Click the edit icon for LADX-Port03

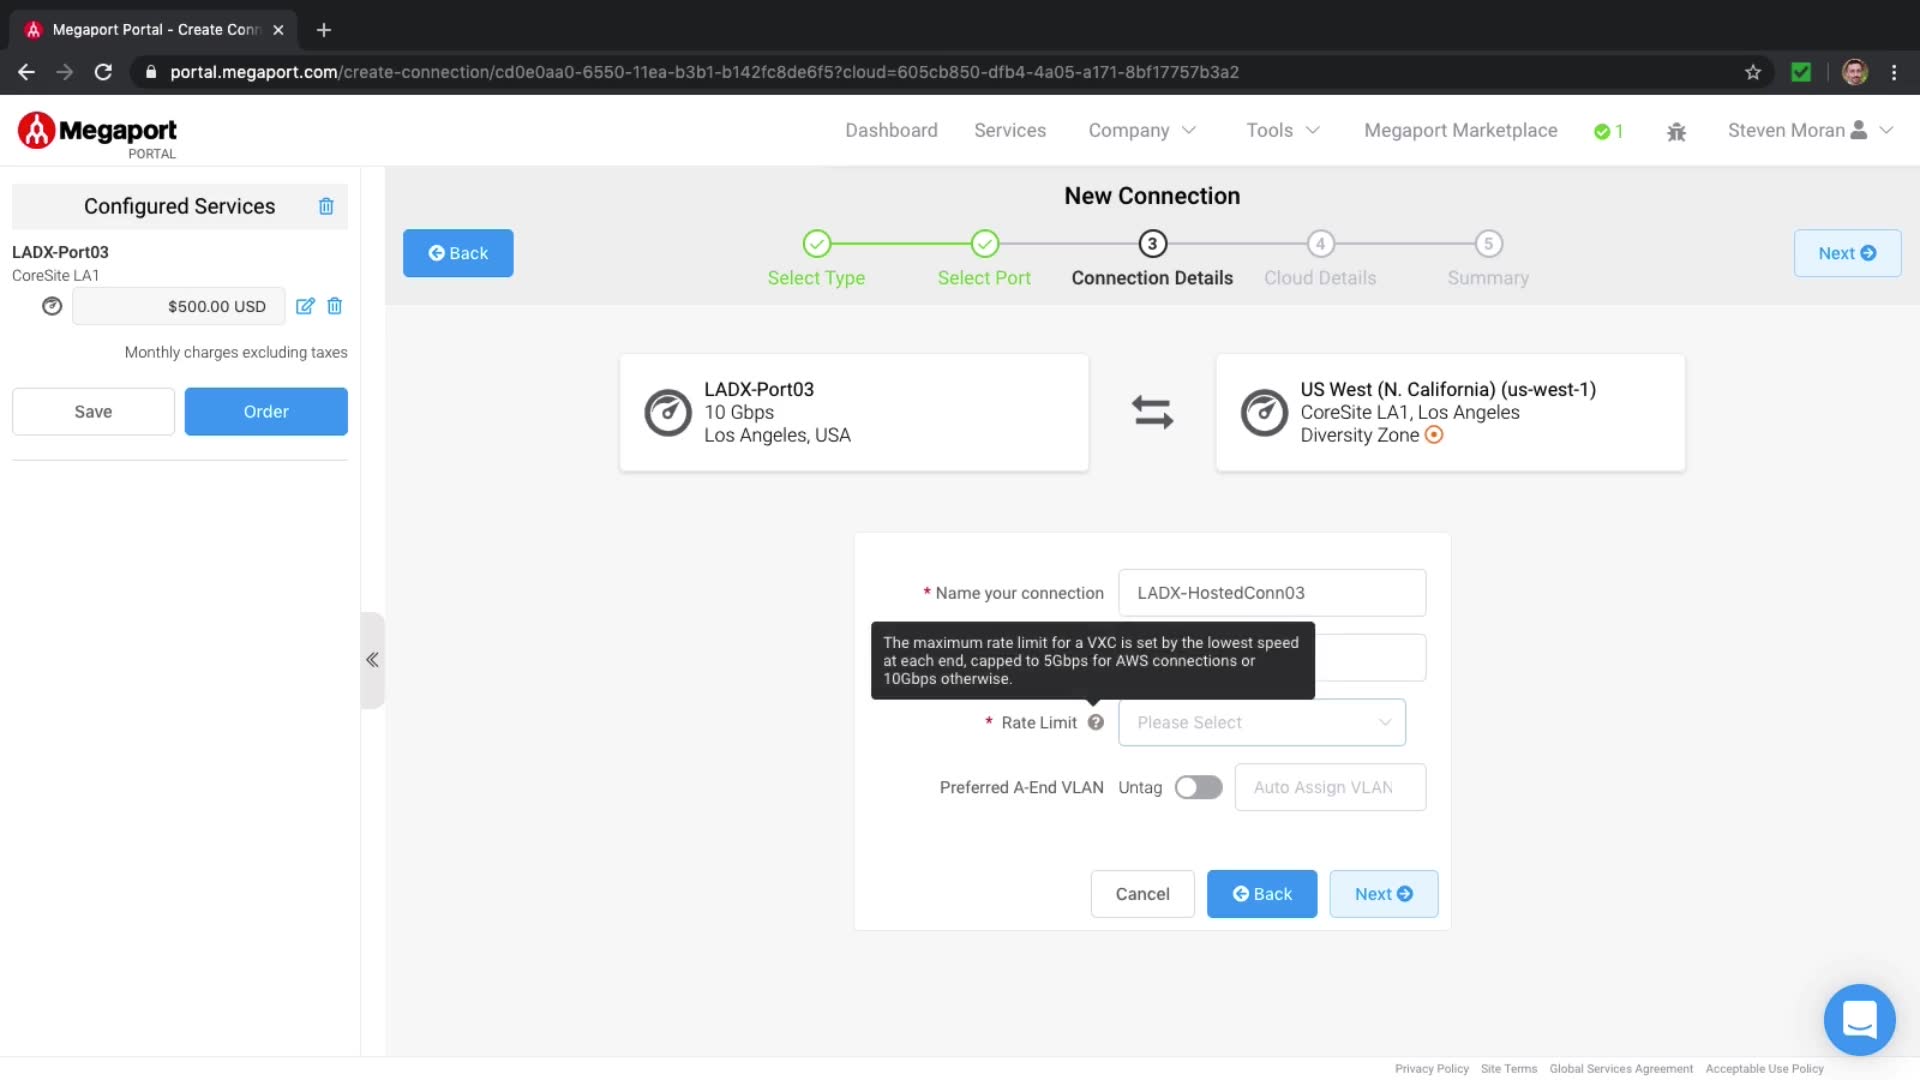[x=305, y=306]
